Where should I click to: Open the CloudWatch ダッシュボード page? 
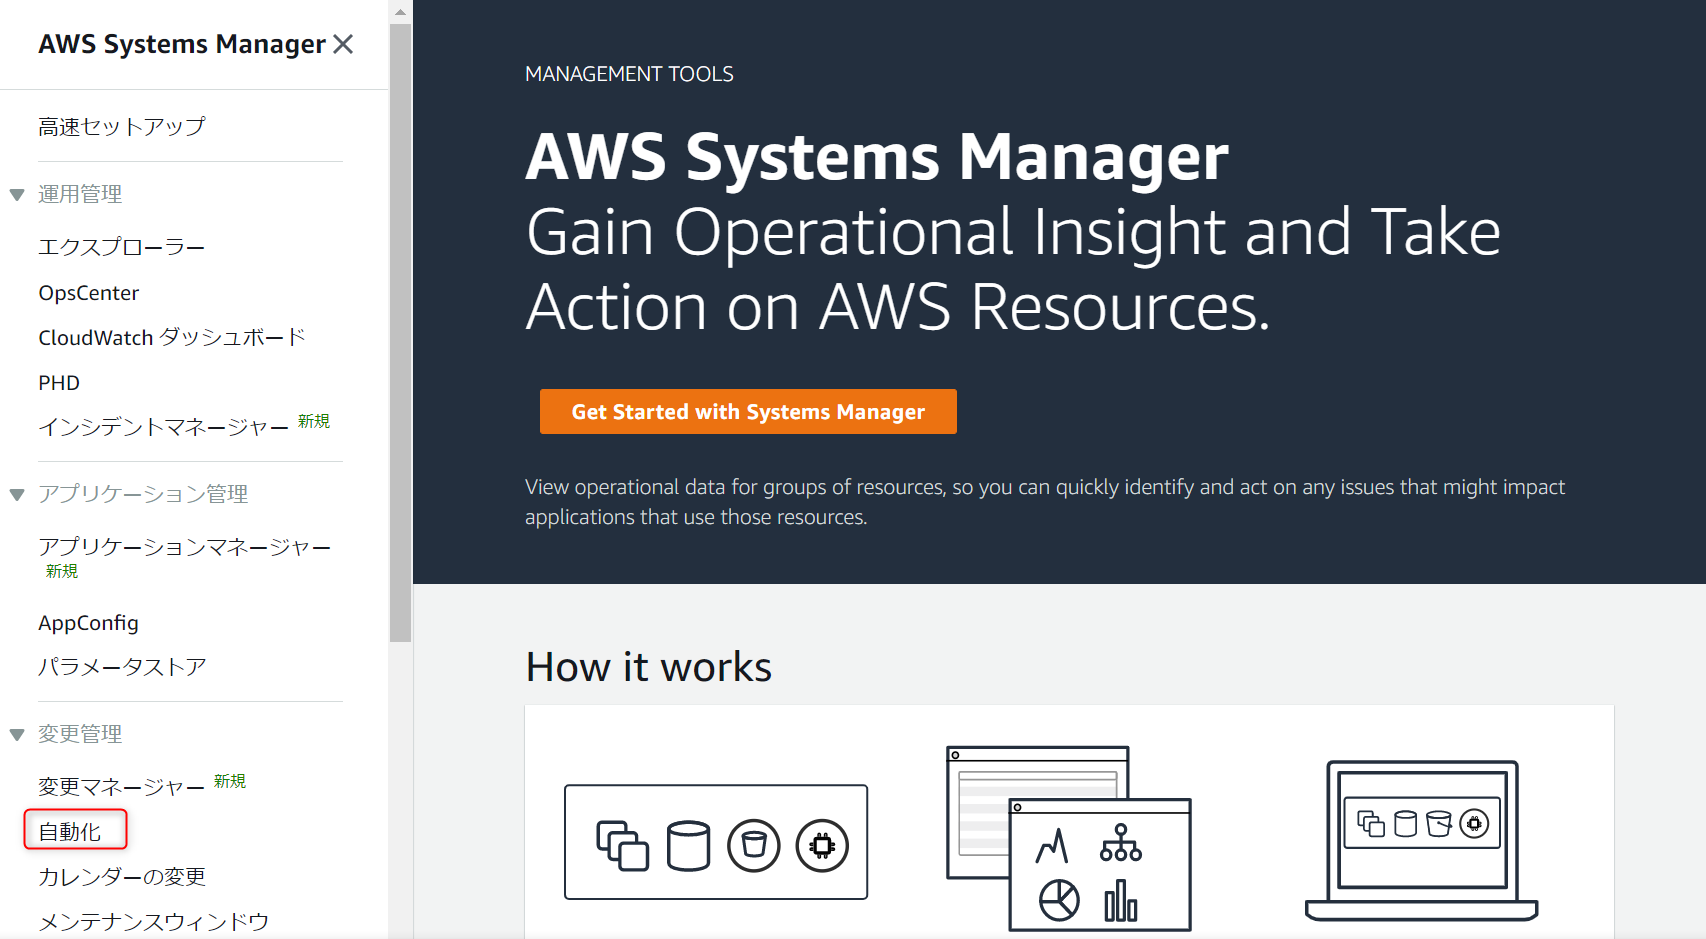(x=171, y=337)
